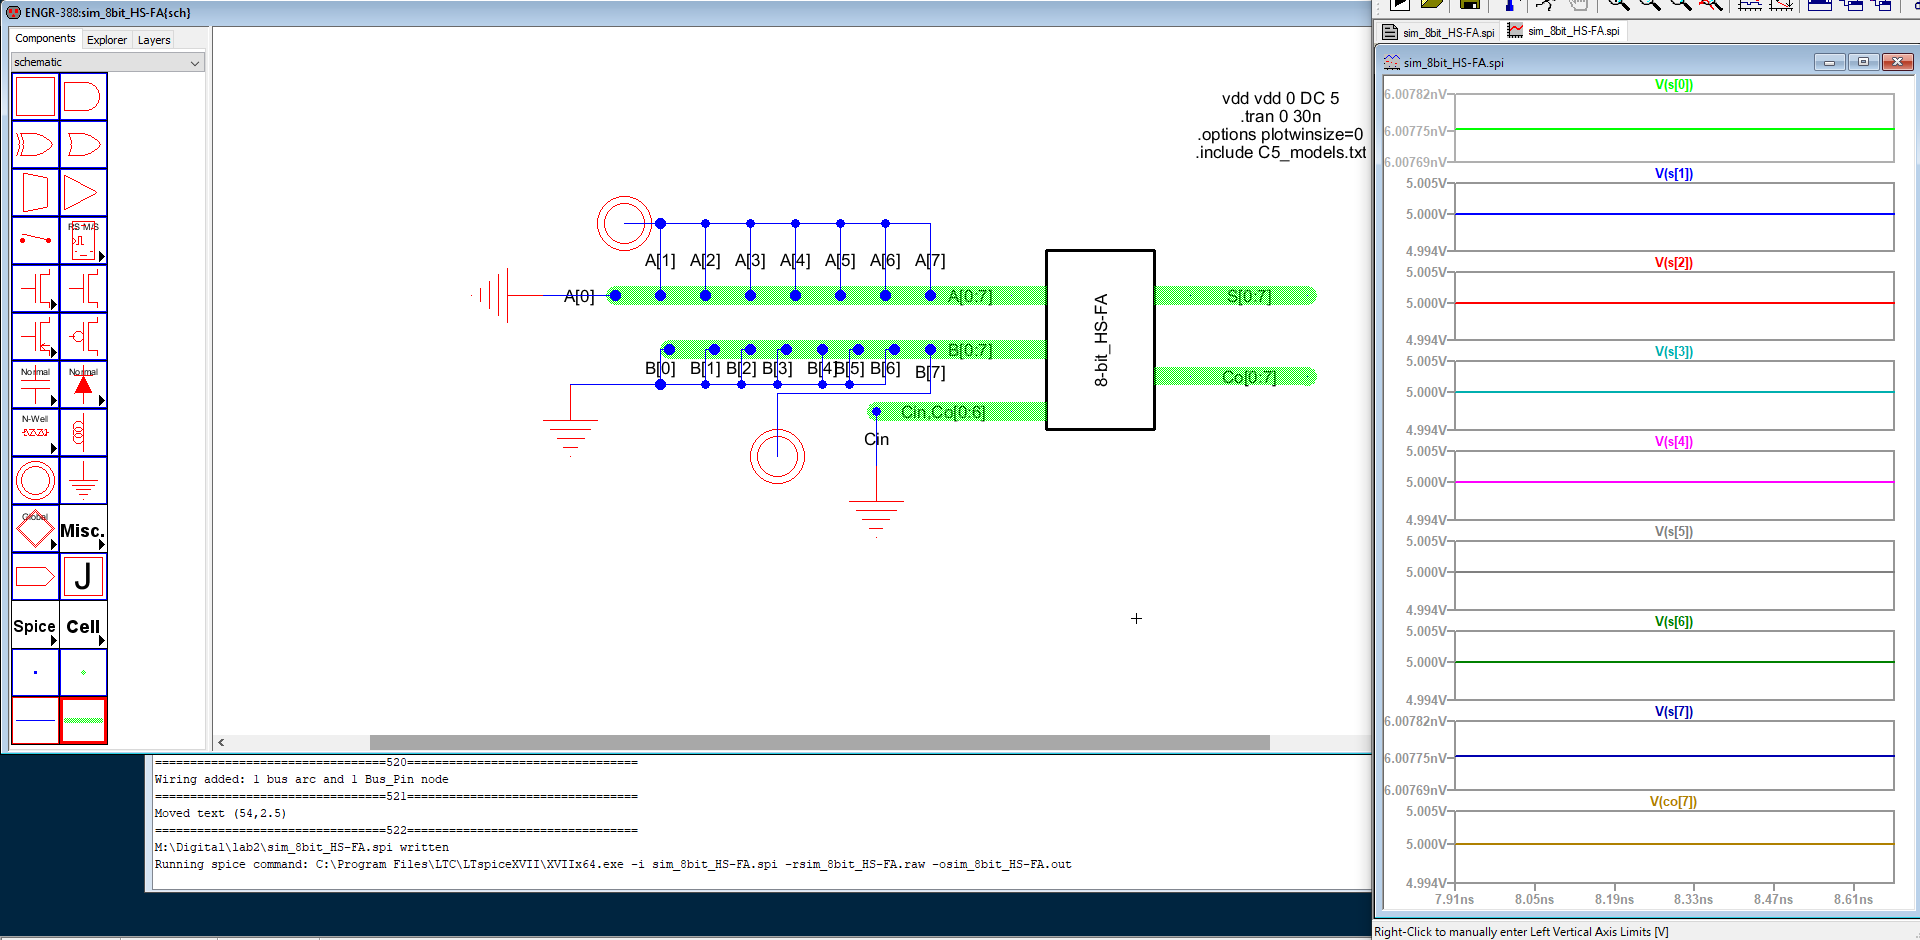Select the AND gate component
Screen dimensions: 1920x940
tap(83, 97)
